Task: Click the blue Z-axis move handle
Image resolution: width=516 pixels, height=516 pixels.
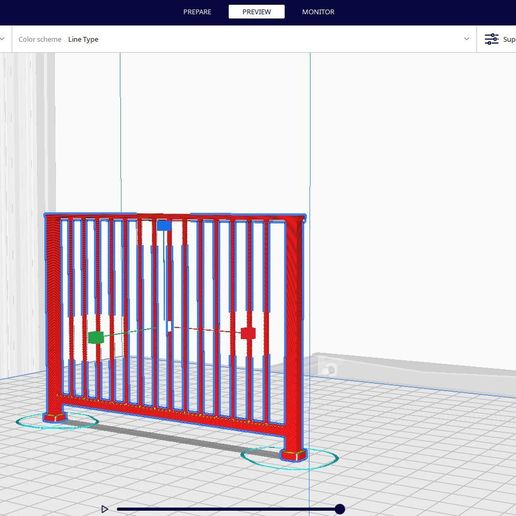Action: (164, 226)
